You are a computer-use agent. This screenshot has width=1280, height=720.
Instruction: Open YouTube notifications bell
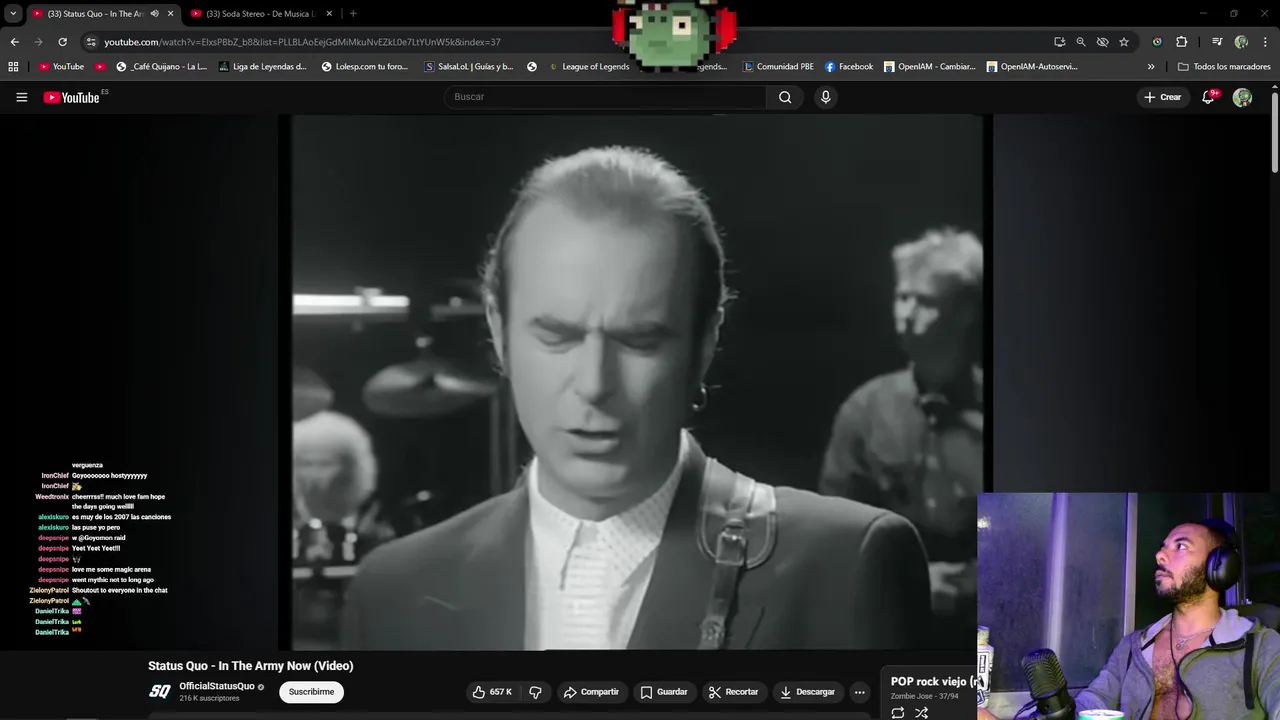1209,97
